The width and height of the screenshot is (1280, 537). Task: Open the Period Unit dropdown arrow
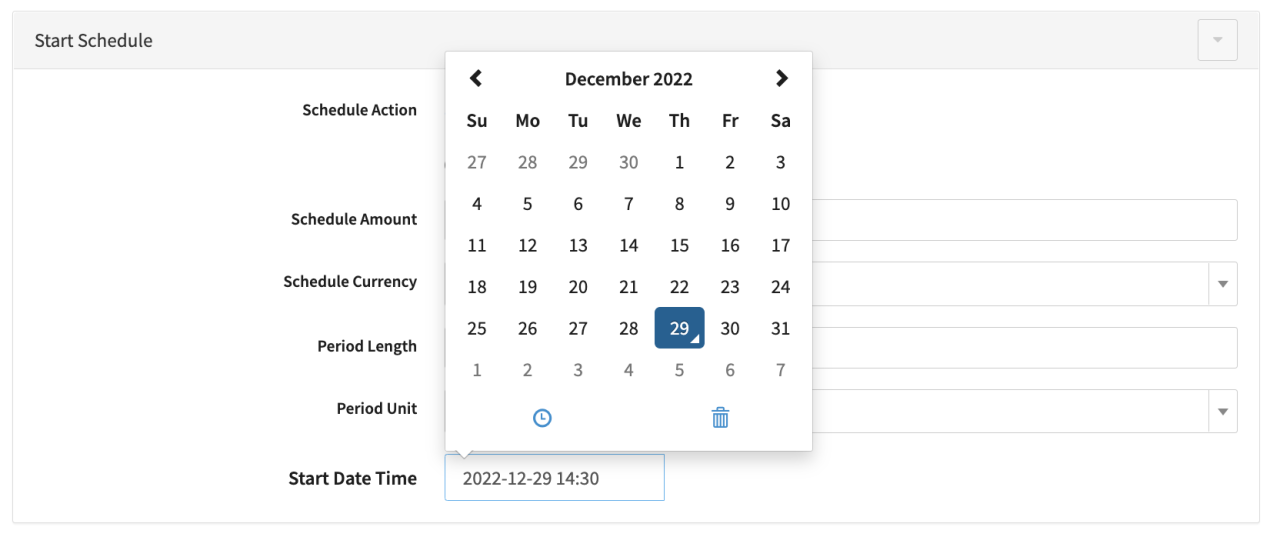1222,411
